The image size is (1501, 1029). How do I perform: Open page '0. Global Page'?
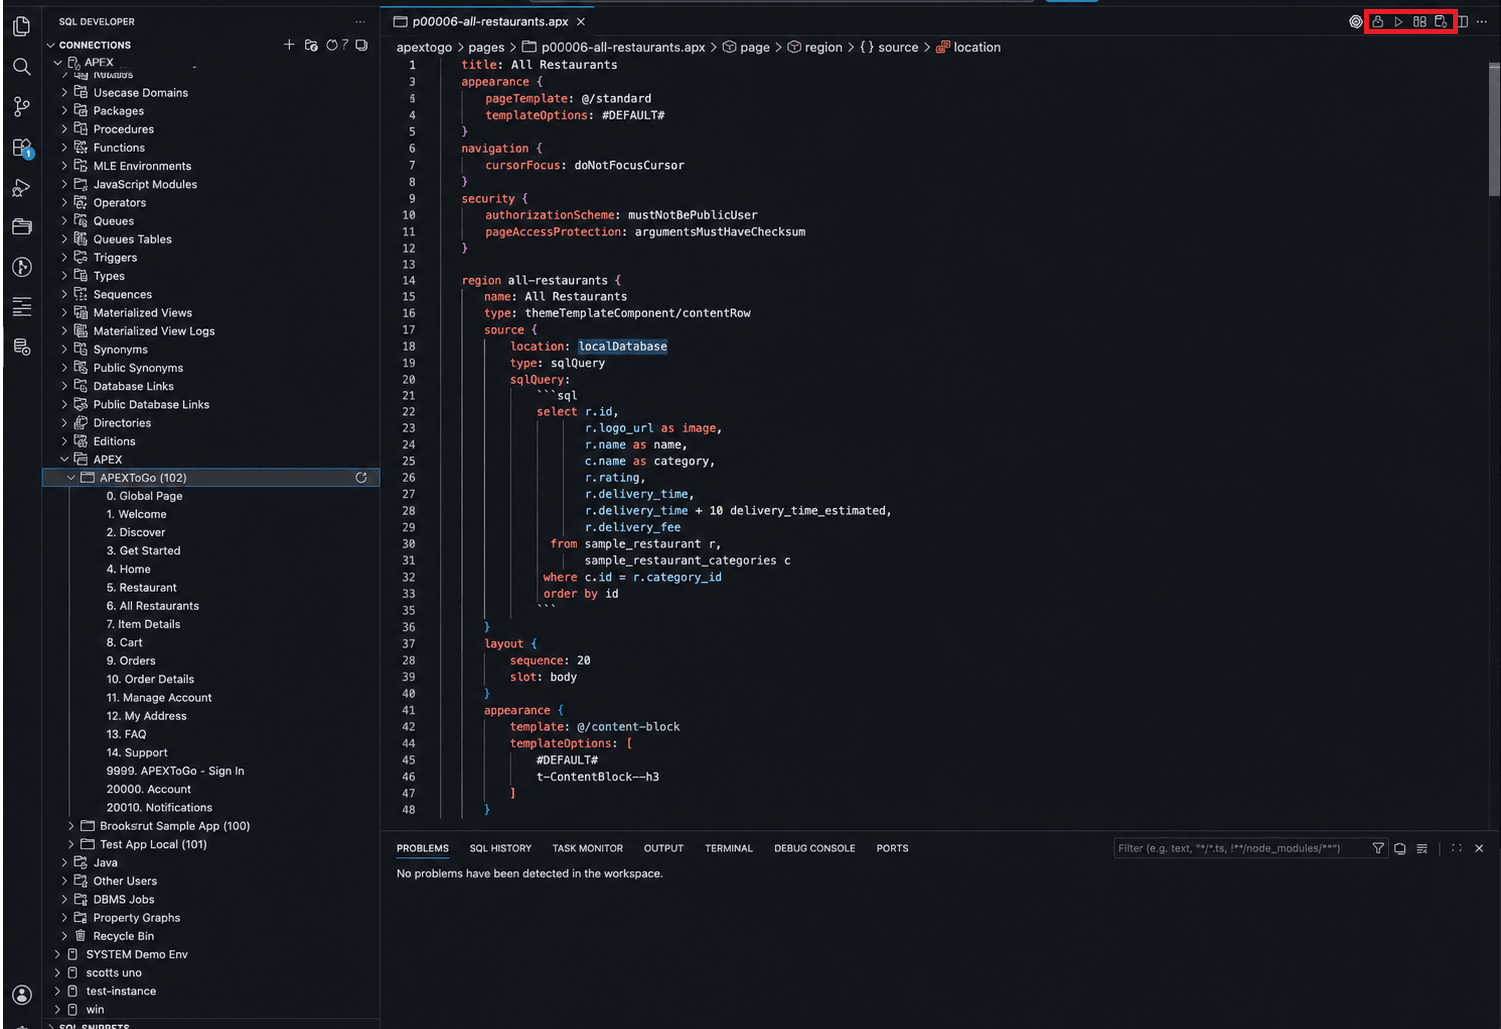144,496
